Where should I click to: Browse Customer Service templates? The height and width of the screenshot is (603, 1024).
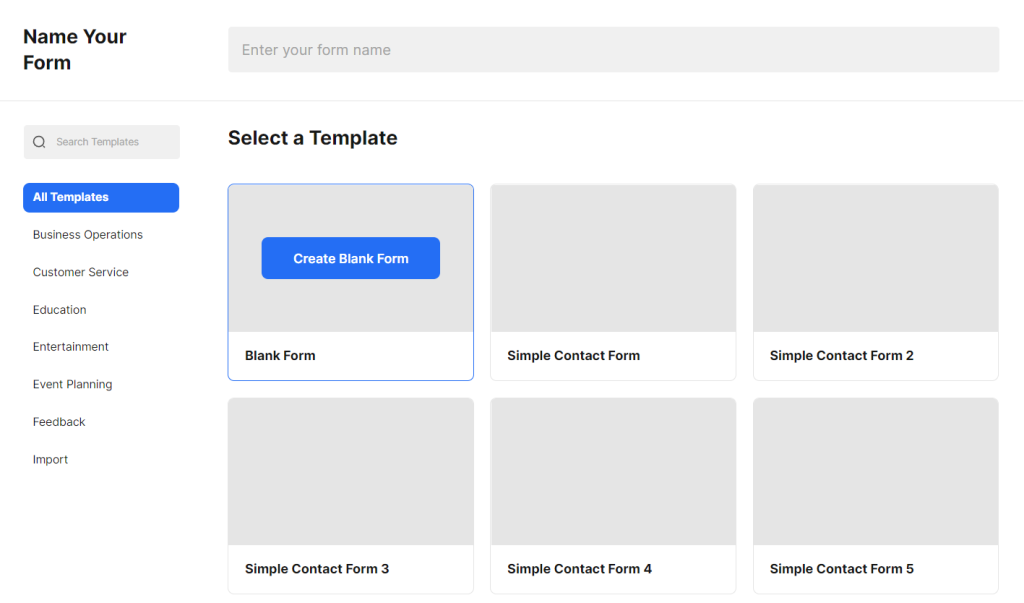pos(80,272)
